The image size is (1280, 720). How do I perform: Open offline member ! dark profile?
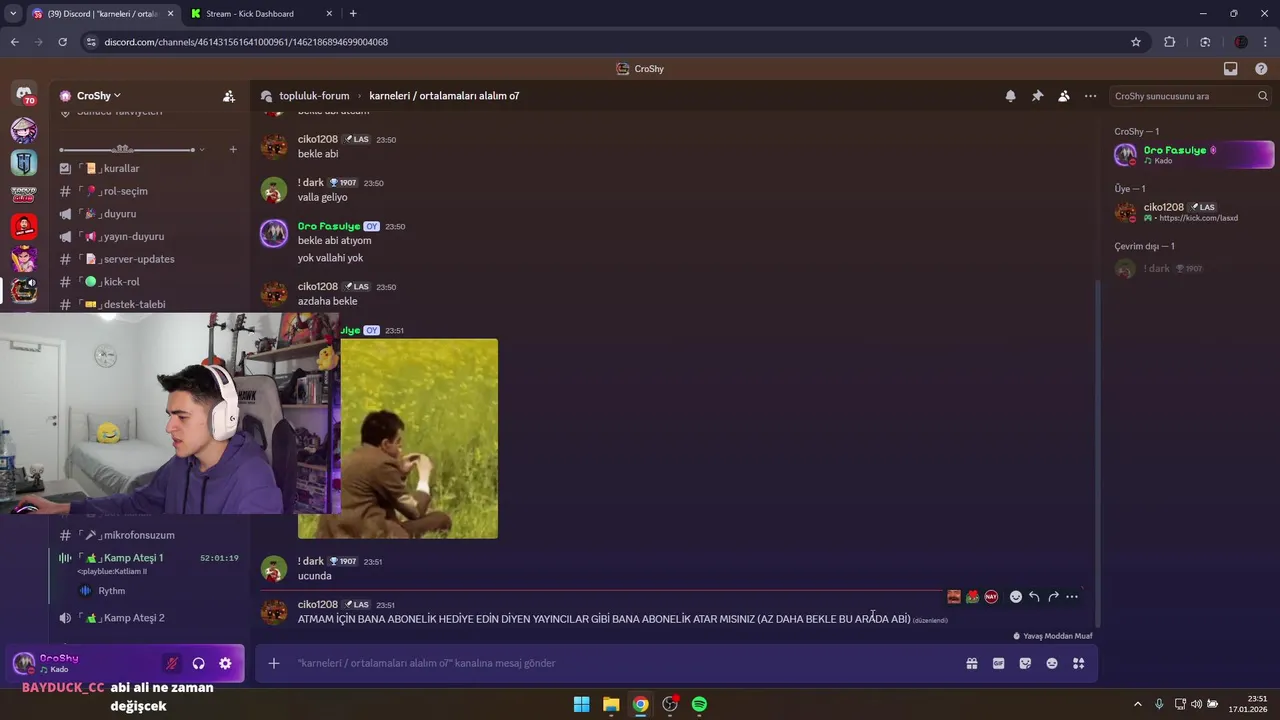click(x=1192, y=269)
